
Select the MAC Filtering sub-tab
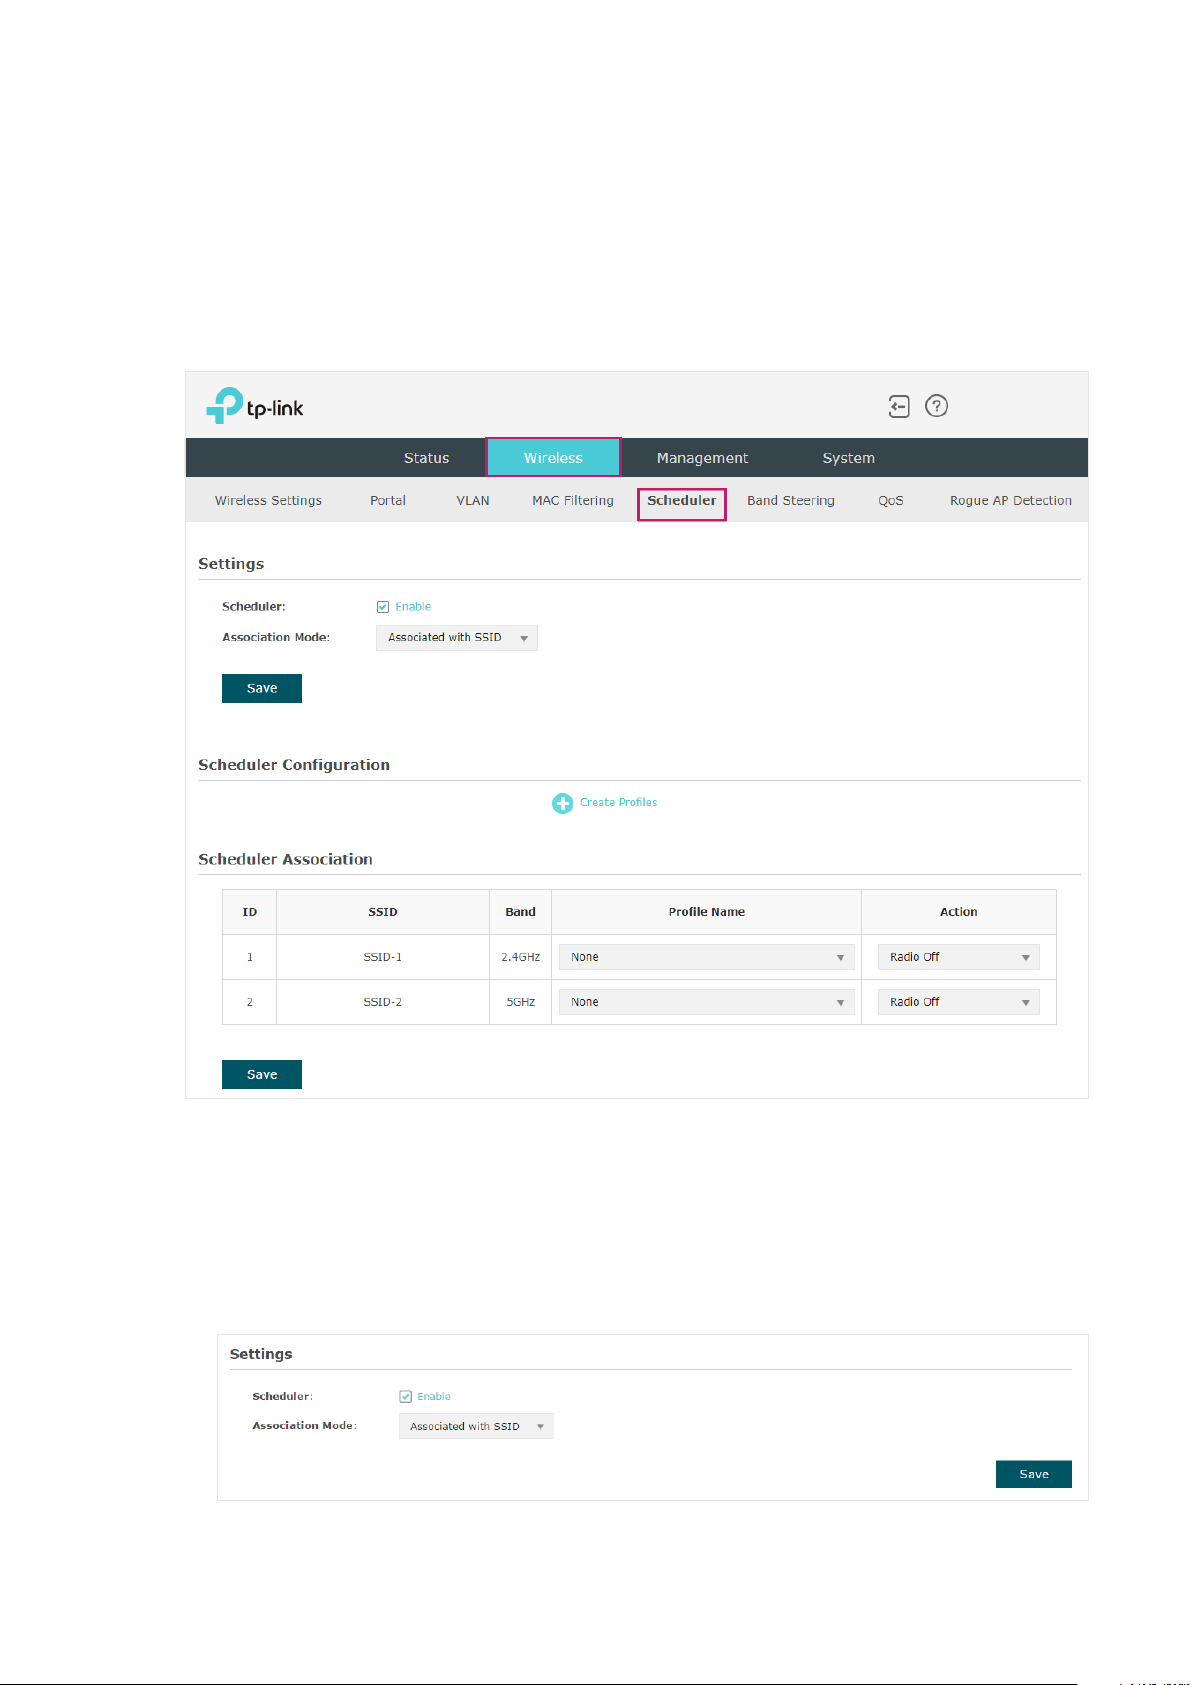pos(573,501)
